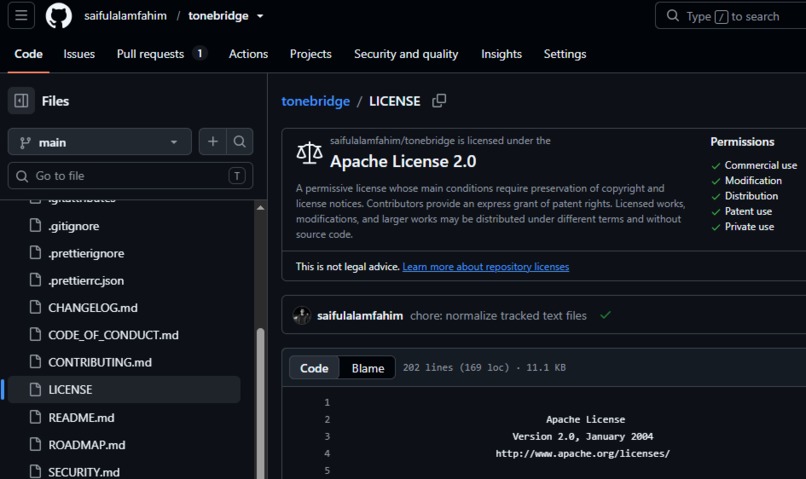Add a new file with plus button
The image size is (806, 479).
[x=213, y=142]
